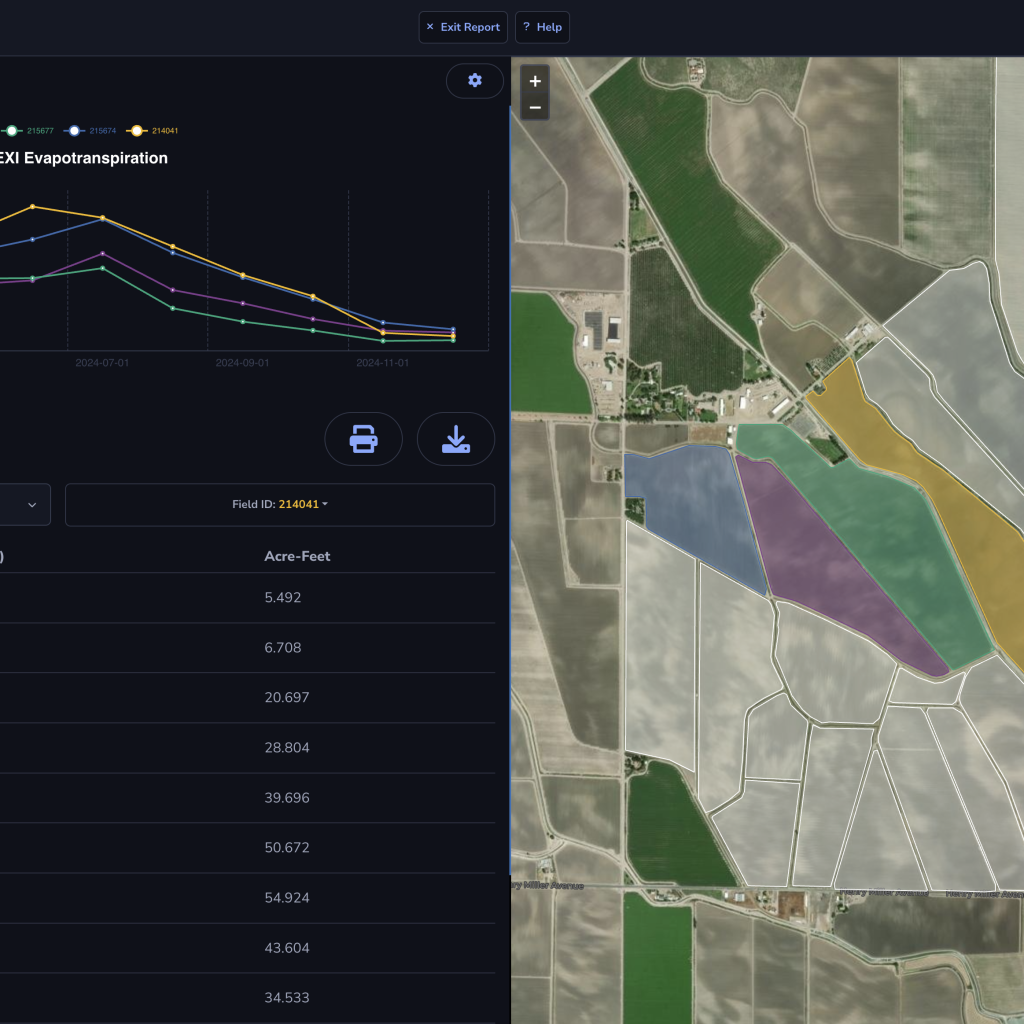Expand the dropdown left of Field ID
The height and width of the screenshot is (1024, 1024).
point(31,505)
